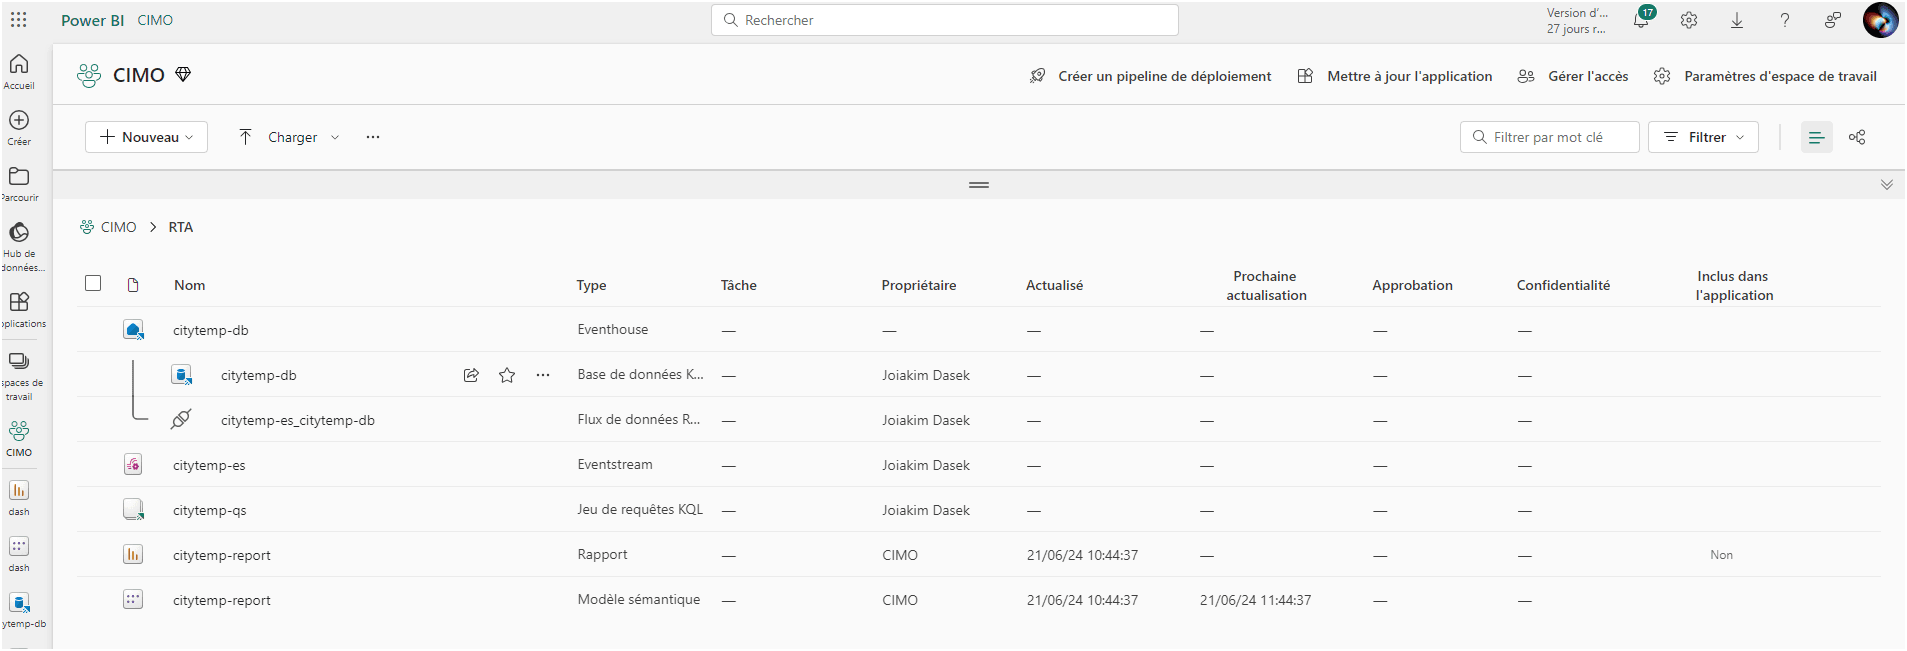
Task: Click Approbation column header
Action: pos(1412,285)
